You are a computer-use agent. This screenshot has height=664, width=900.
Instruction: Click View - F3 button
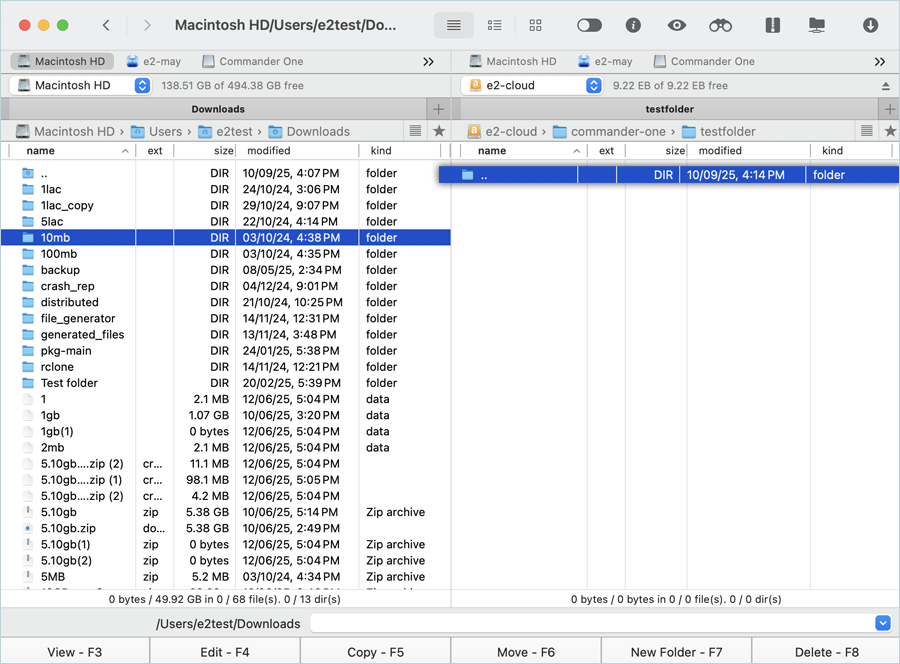pos(75,652)
